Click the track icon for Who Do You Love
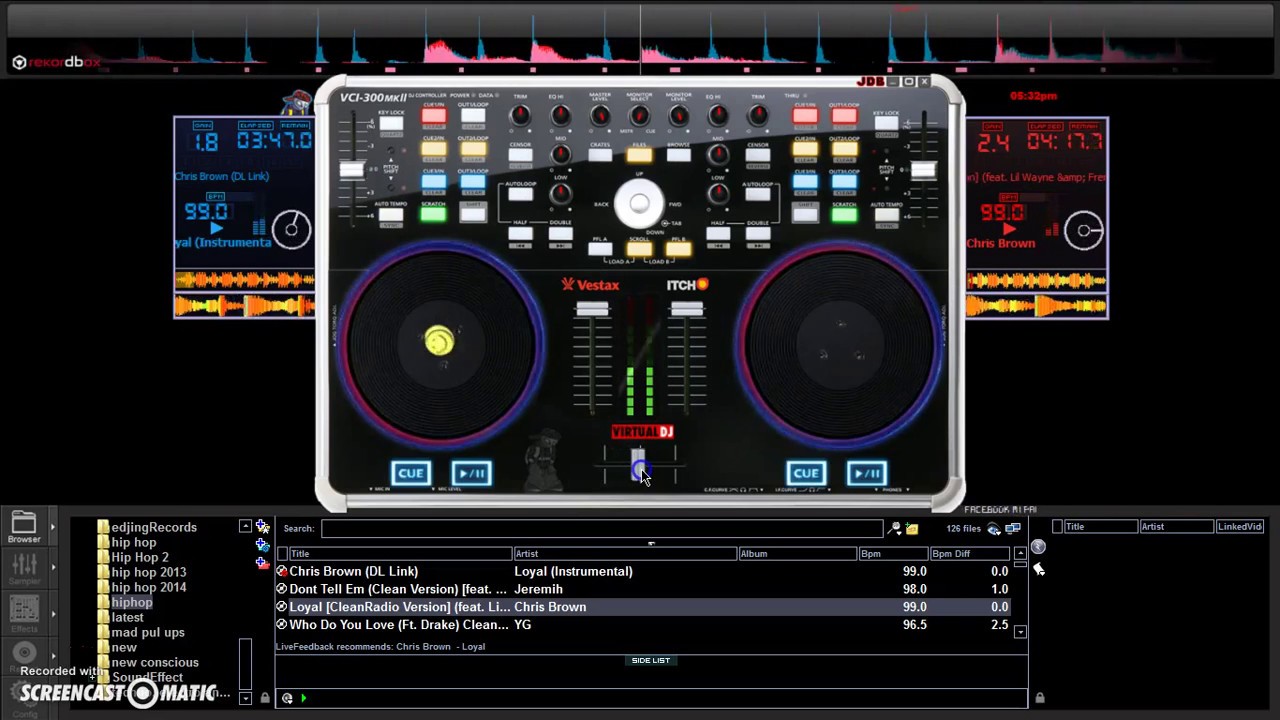 [282, 624]
